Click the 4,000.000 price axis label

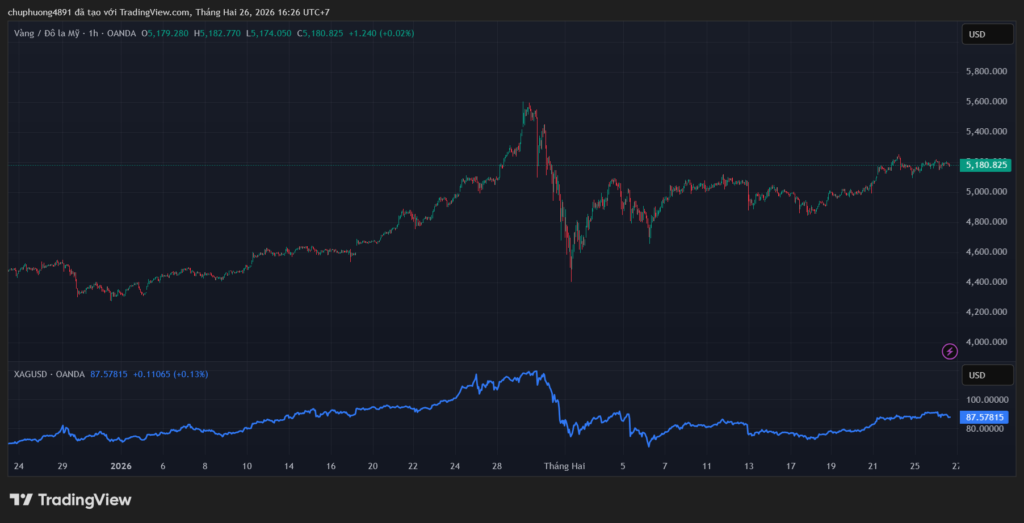click(x=985, y=342)
